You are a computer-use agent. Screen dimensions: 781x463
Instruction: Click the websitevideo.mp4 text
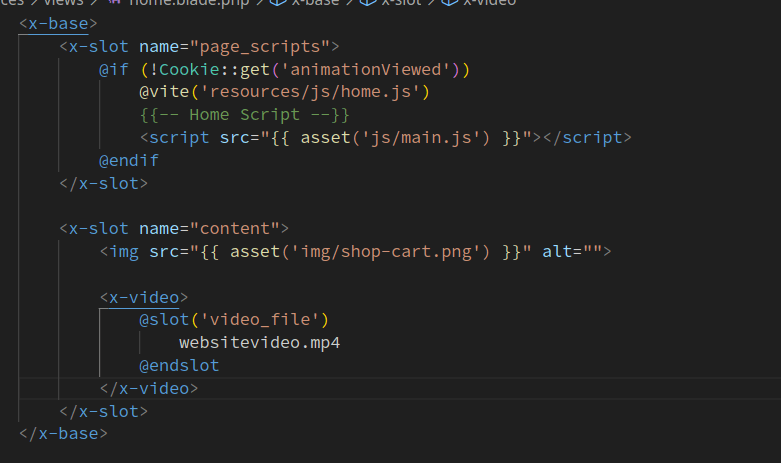click(x=261, y=343)
